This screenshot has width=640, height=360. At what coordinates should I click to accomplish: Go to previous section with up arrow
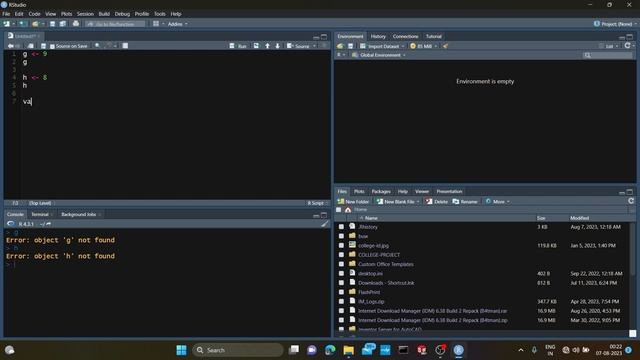click(267, 46)
